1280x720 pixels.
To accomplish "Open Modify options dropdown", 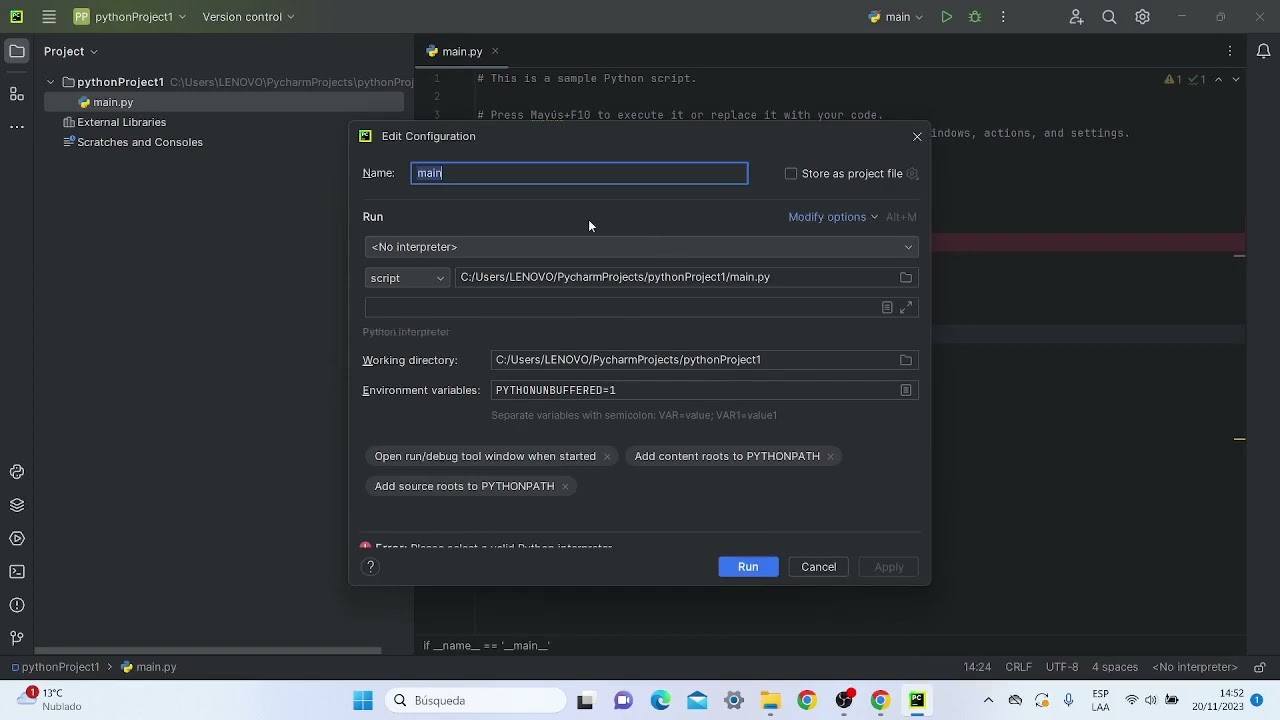I will pyautogui.click(x=833, y=217).
